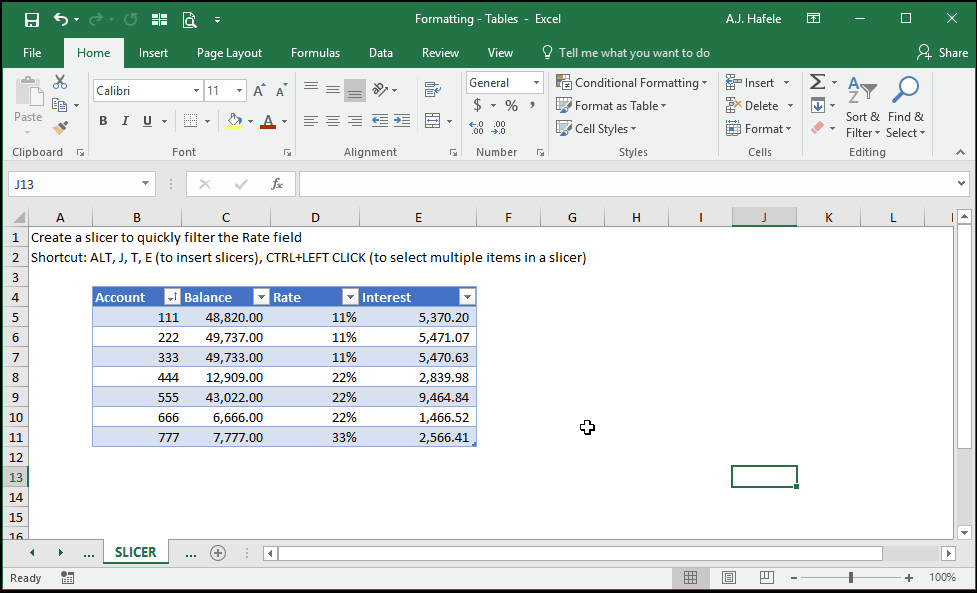The height and width of the screenshot is (593, 977).
Task: Switch to the Formulas tab
Action: 315,53
